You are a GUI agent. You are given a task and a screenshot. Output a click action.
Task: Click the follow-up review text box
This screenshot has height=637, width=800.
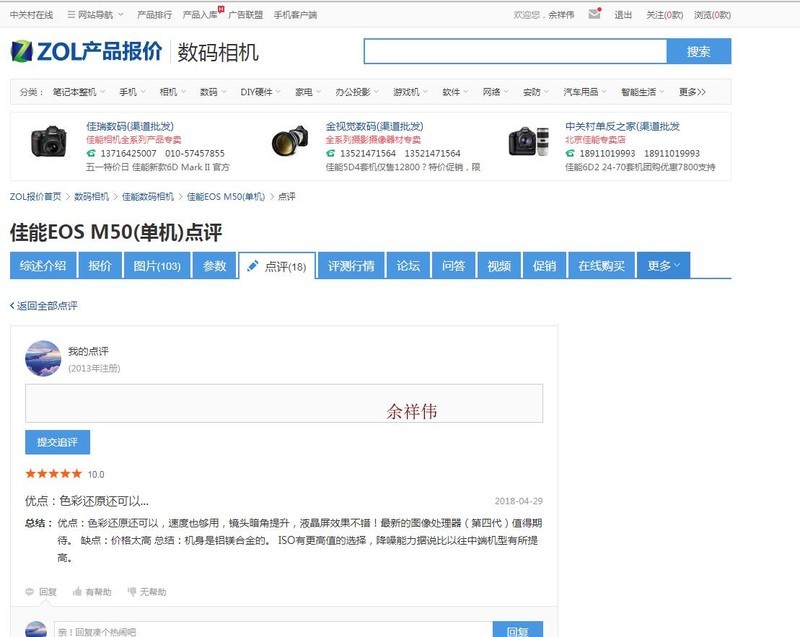[x=284, y=403]
